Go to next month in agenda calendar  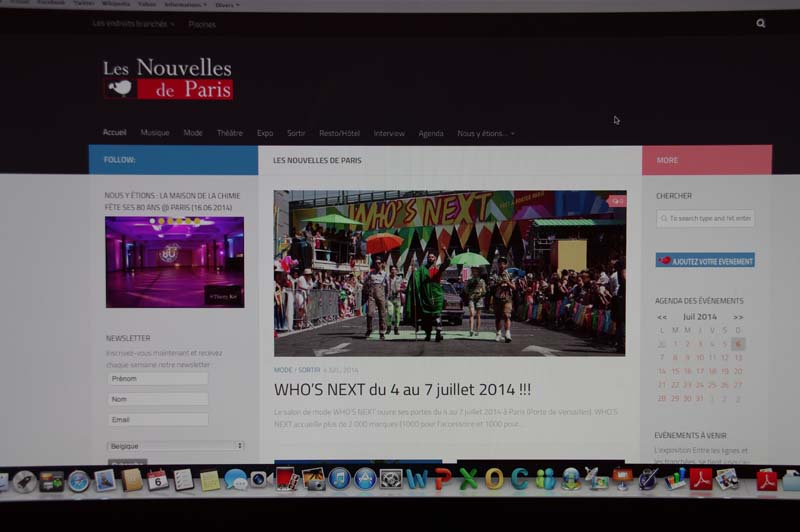tap(738, 317)
